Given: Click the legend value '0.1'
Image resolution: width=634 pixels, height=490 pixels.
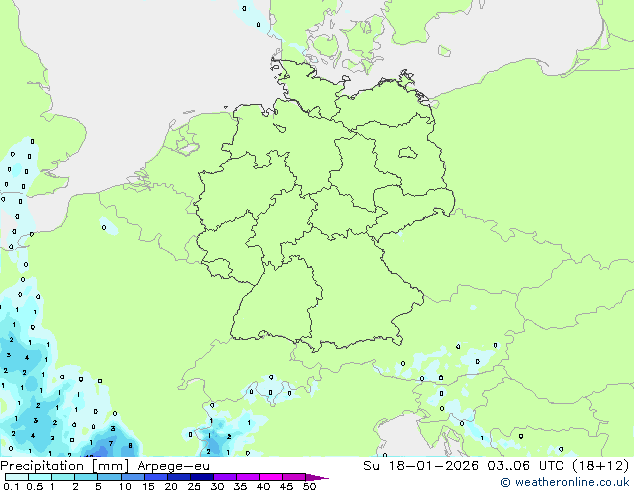Looking at the screenshot, I should pyautogui.click(x=11, y=486).
